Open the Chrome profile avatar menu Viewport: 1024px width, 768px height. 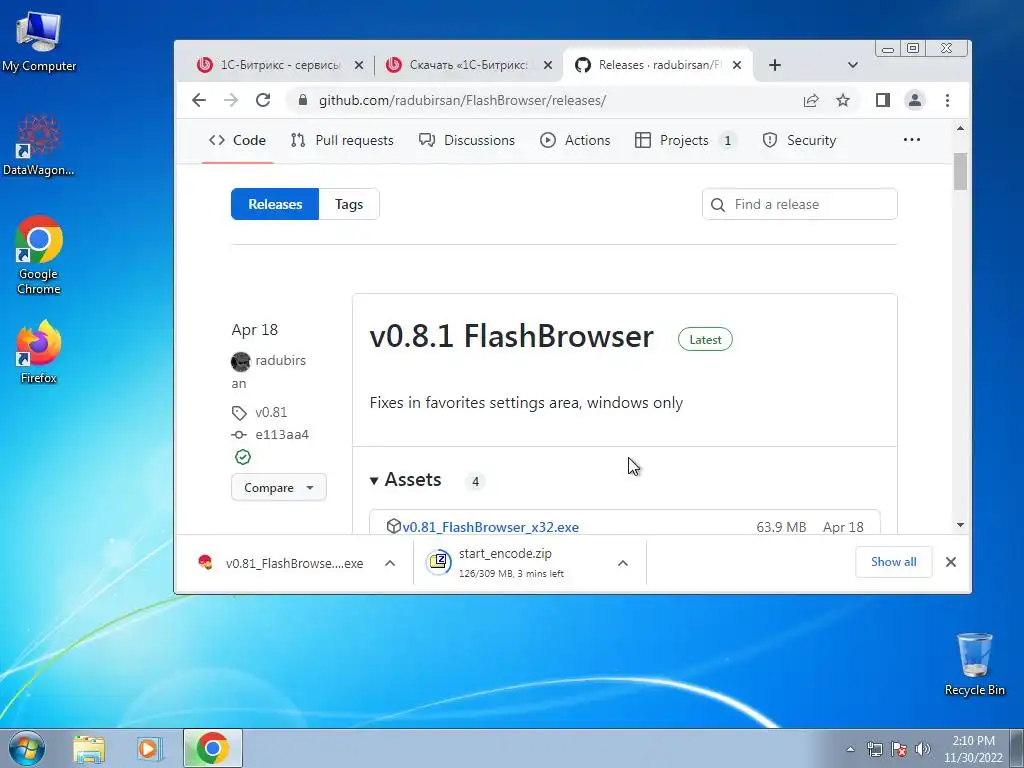[915, 100]
